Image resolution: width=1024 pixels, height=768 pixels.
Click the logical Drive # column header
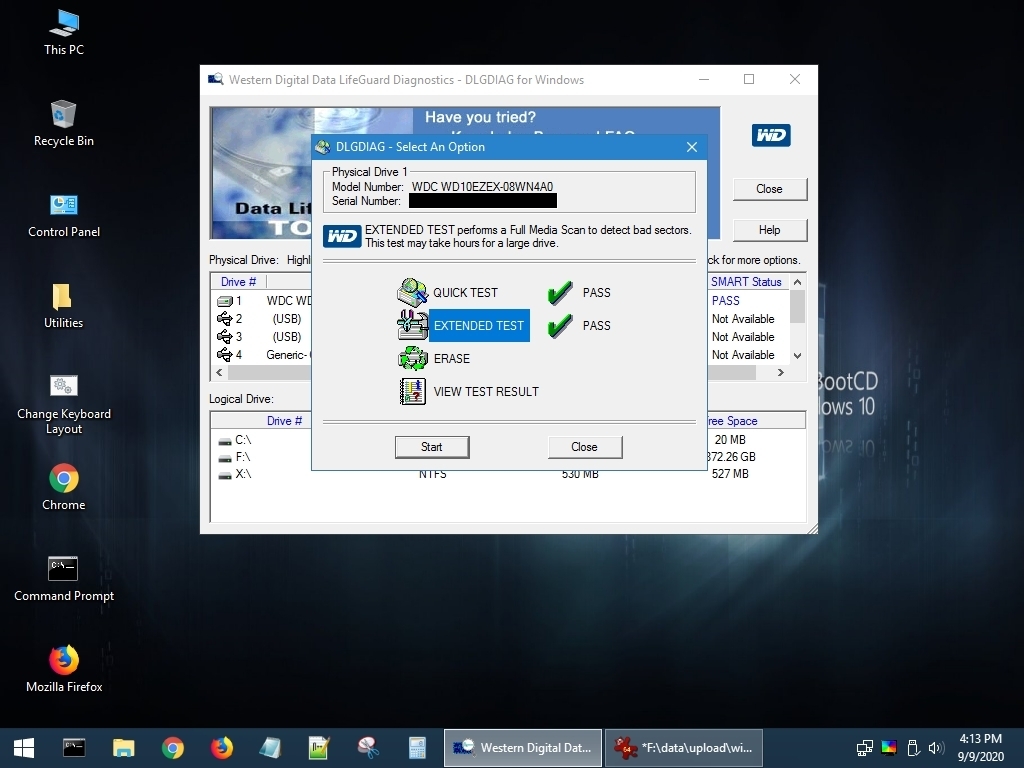click(284, 421)
